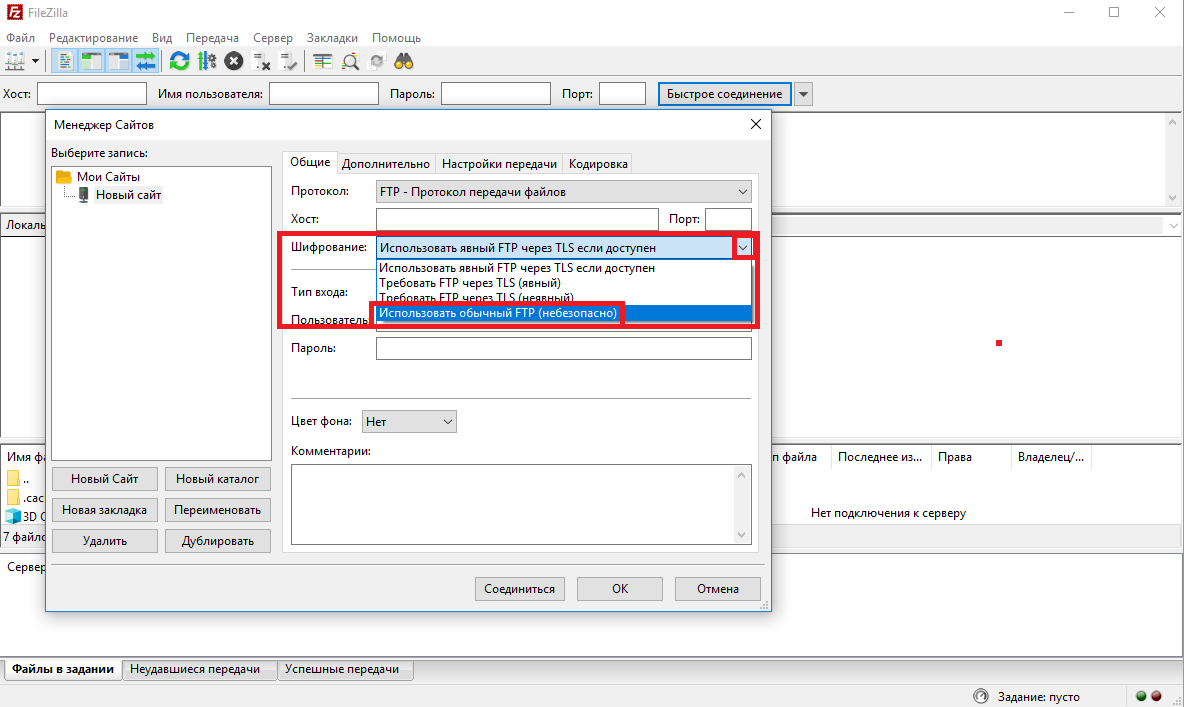Viewport: 1184px width, 707px height.
Task: Open the Протокол dropdown
Action: tap(563, 192)
